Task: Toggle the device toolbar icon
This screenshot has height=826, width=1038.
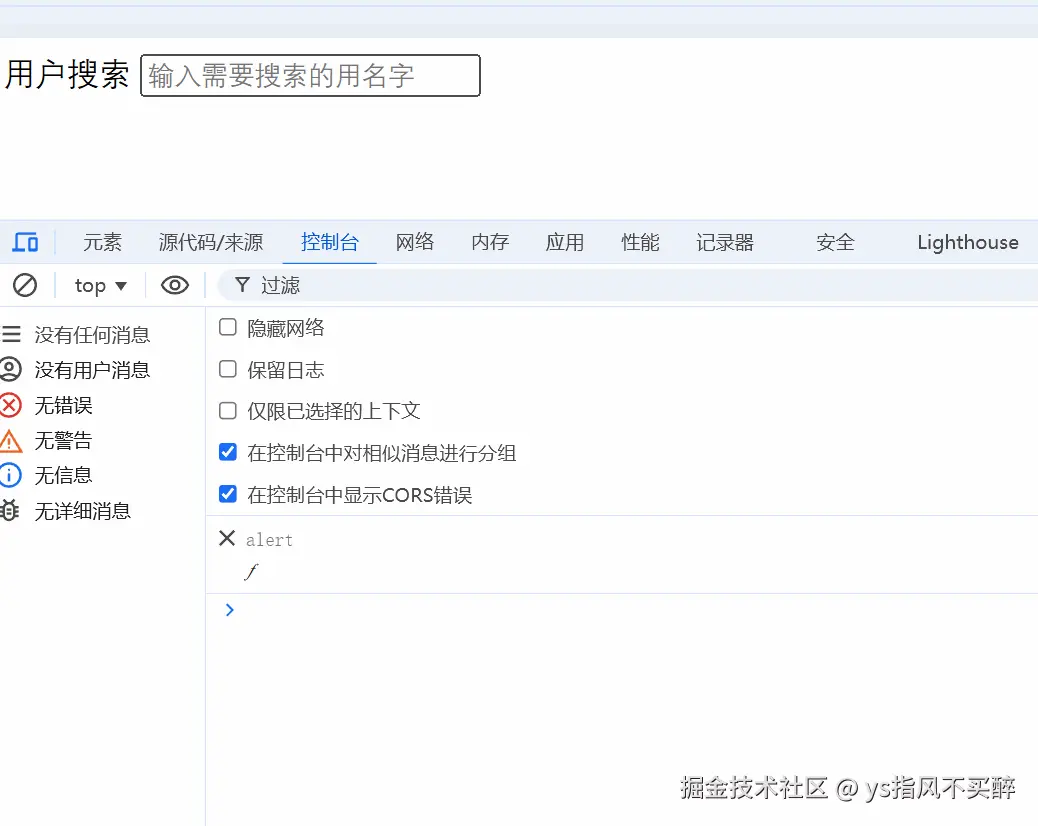Action: coord(26,241)
